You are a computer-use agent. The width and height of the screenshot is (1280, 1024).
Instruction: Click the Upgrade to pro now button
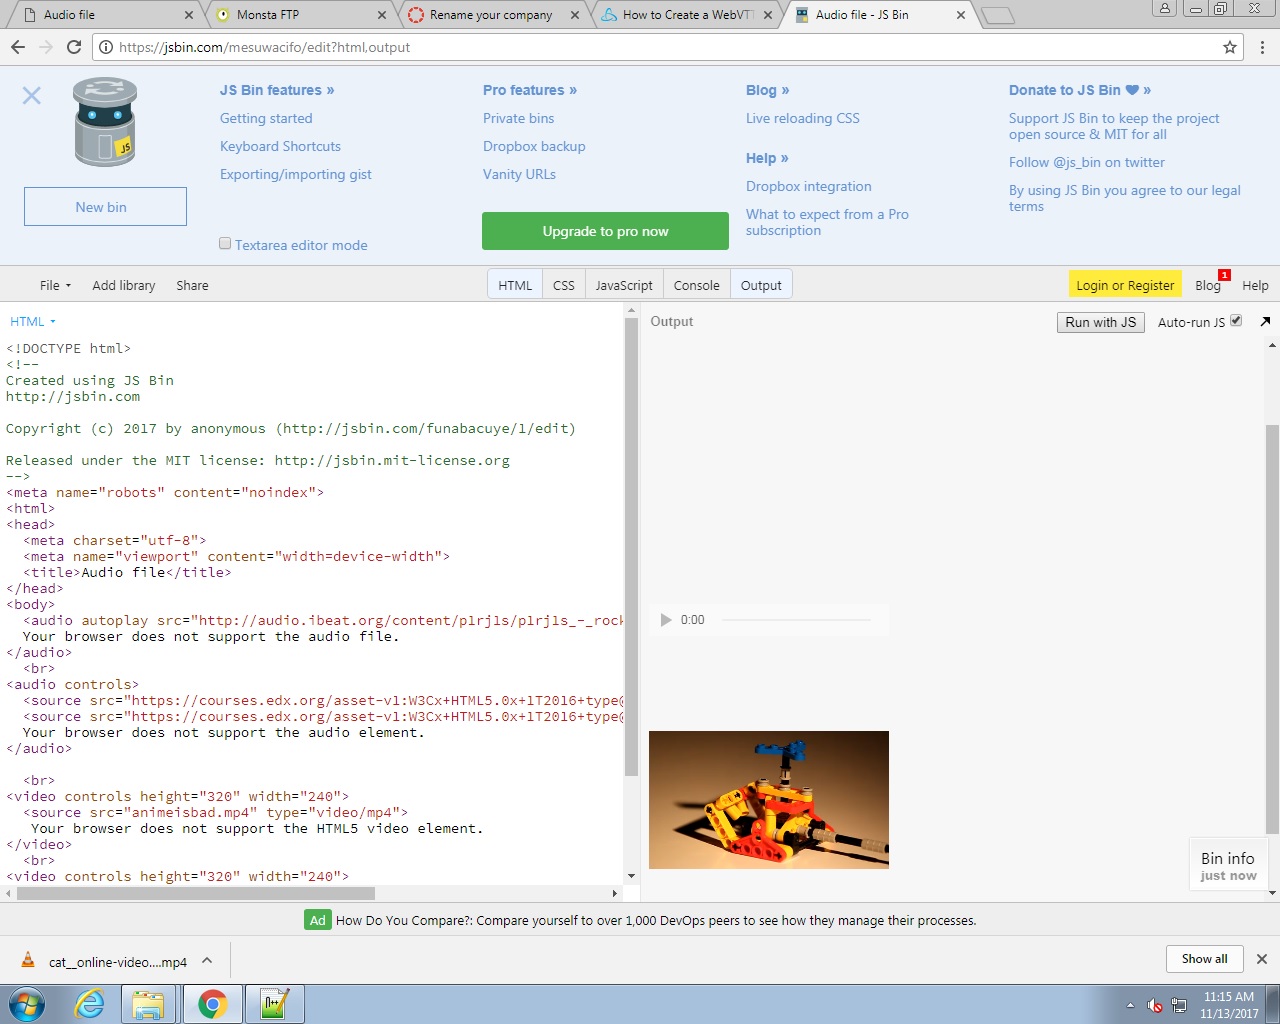[605, 231]
